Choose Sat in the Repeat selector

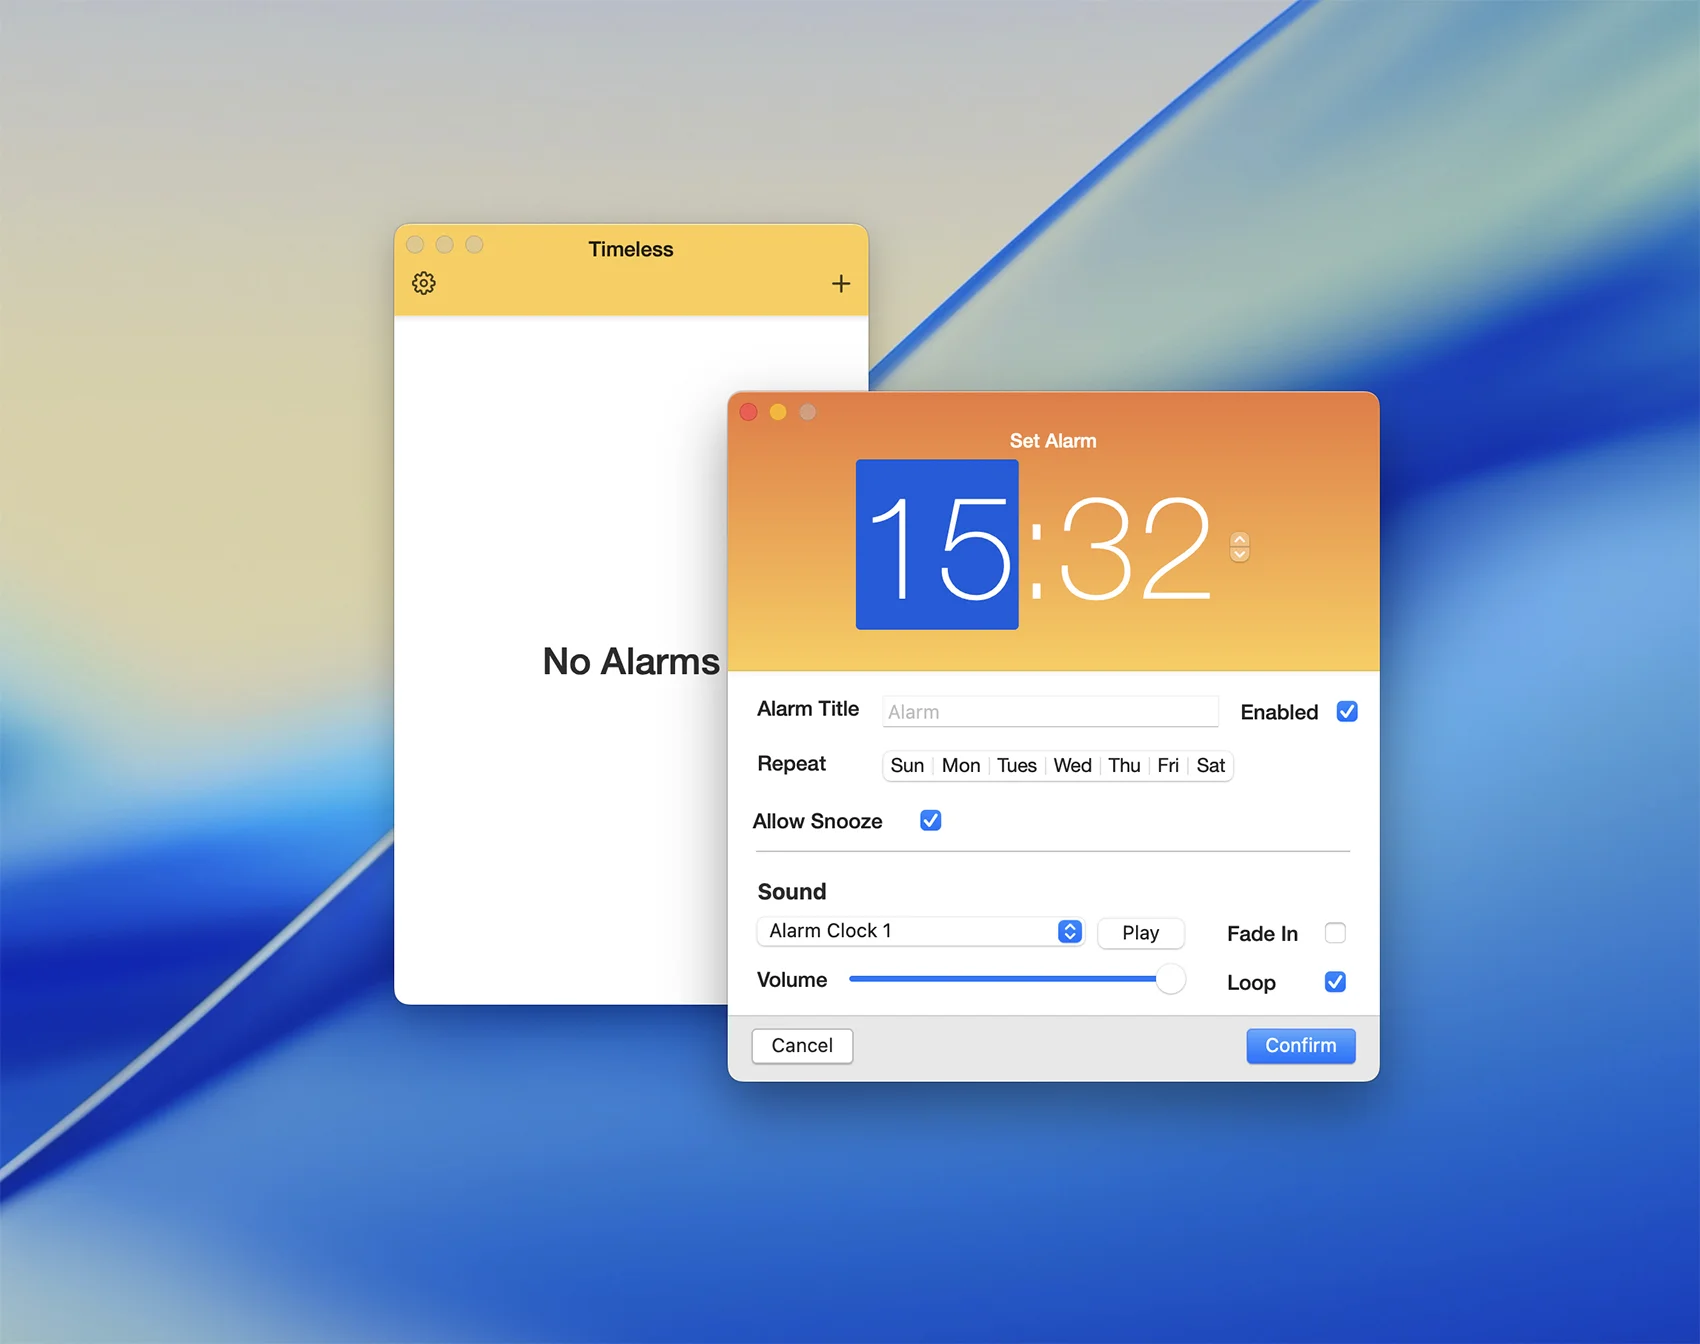tap(1210, 766)
